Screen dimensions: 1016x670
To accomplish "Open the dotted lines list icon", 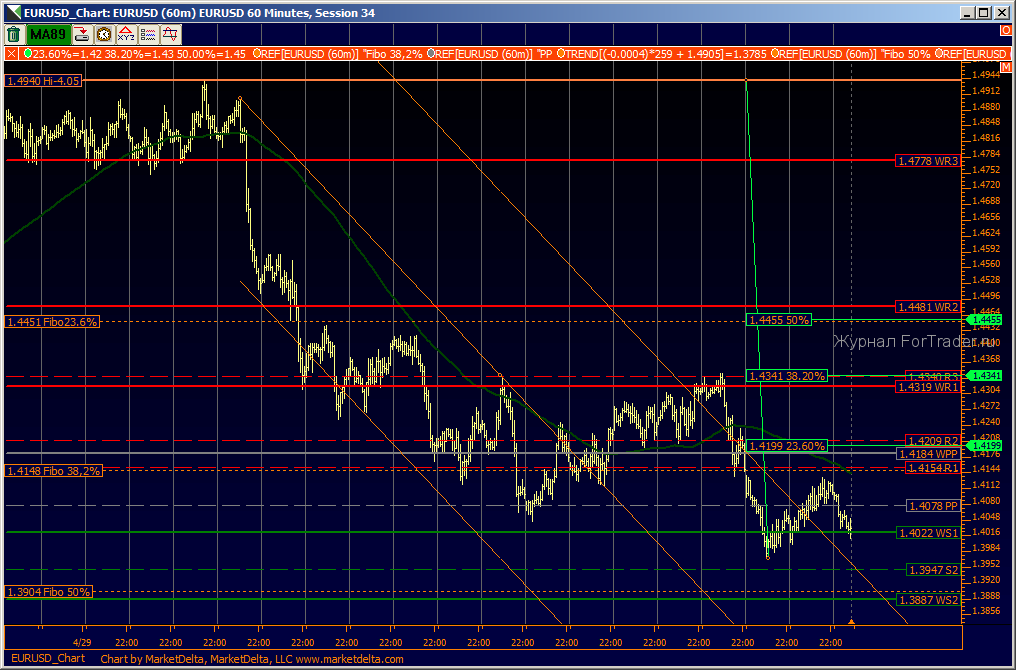I will tap(148, 34).
